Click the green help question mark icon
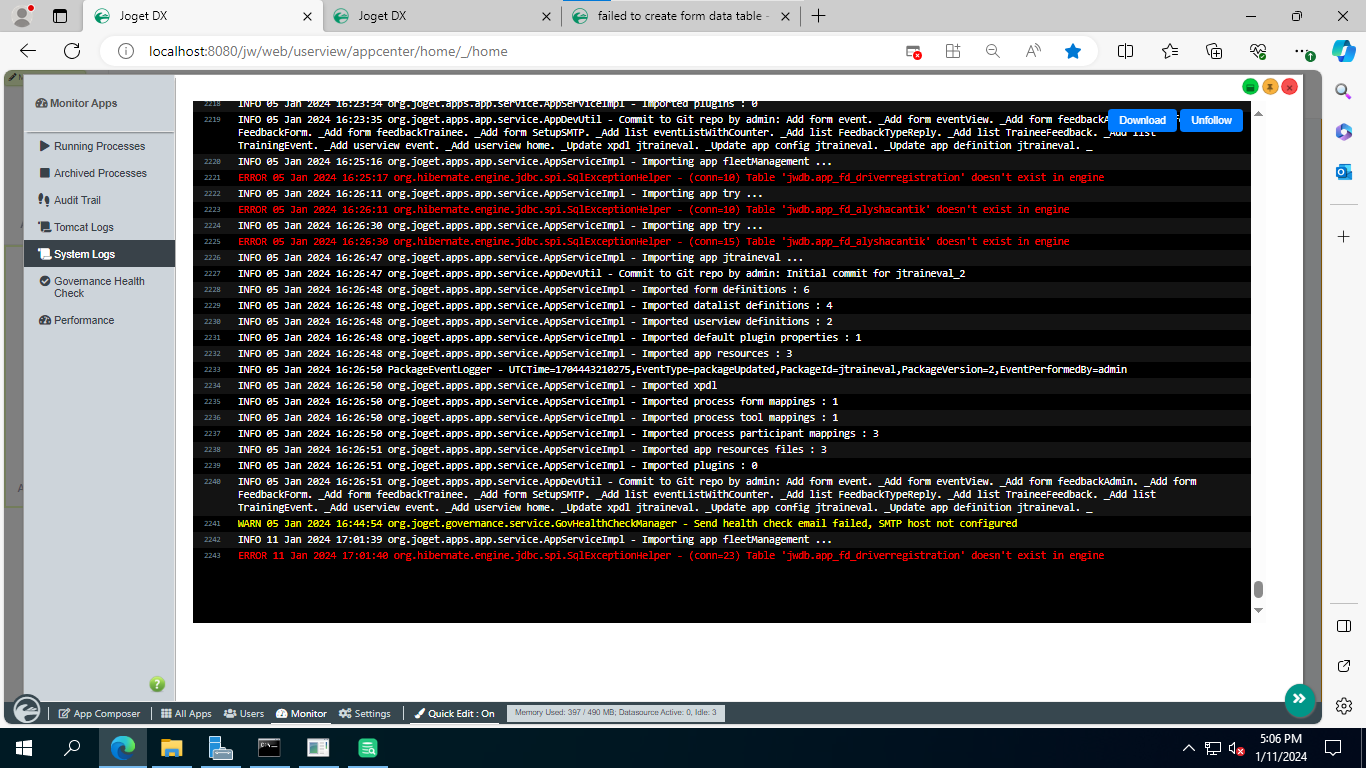 tap(157, 684)
